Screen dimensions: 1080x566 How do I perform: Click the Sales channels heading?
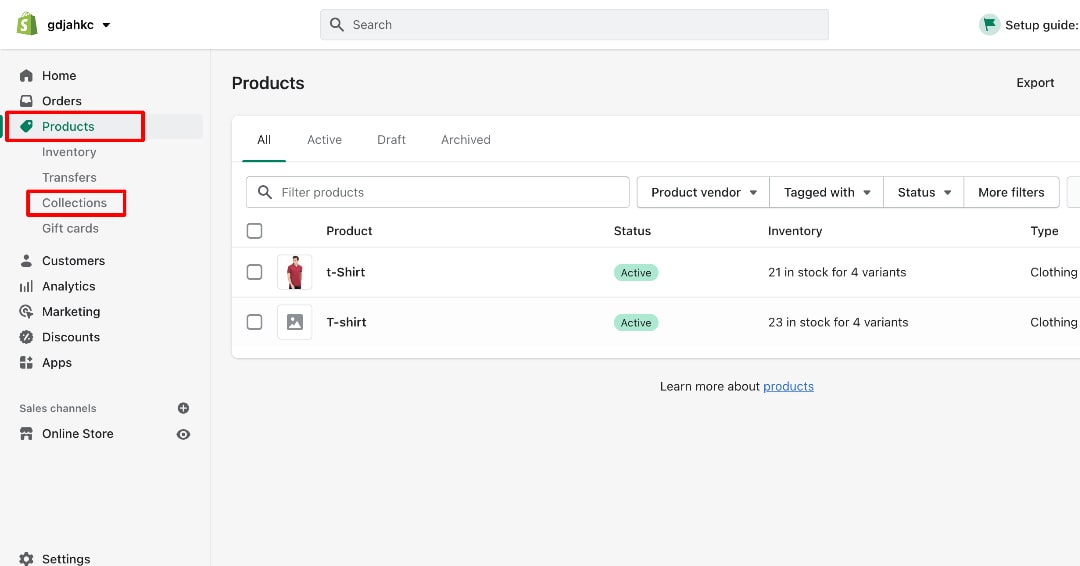point(58,408)
